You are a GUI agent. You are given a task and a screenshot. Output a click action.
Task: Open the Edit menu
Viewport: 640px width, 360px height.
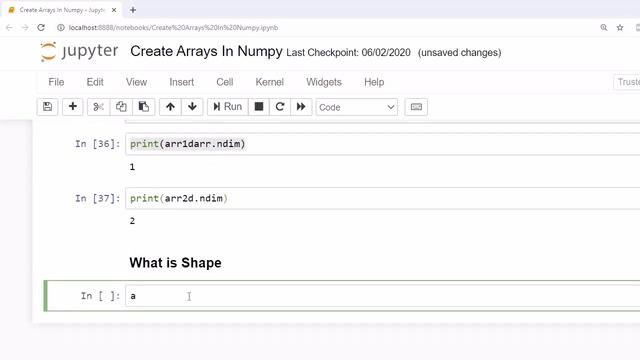(x=95, y=82)
